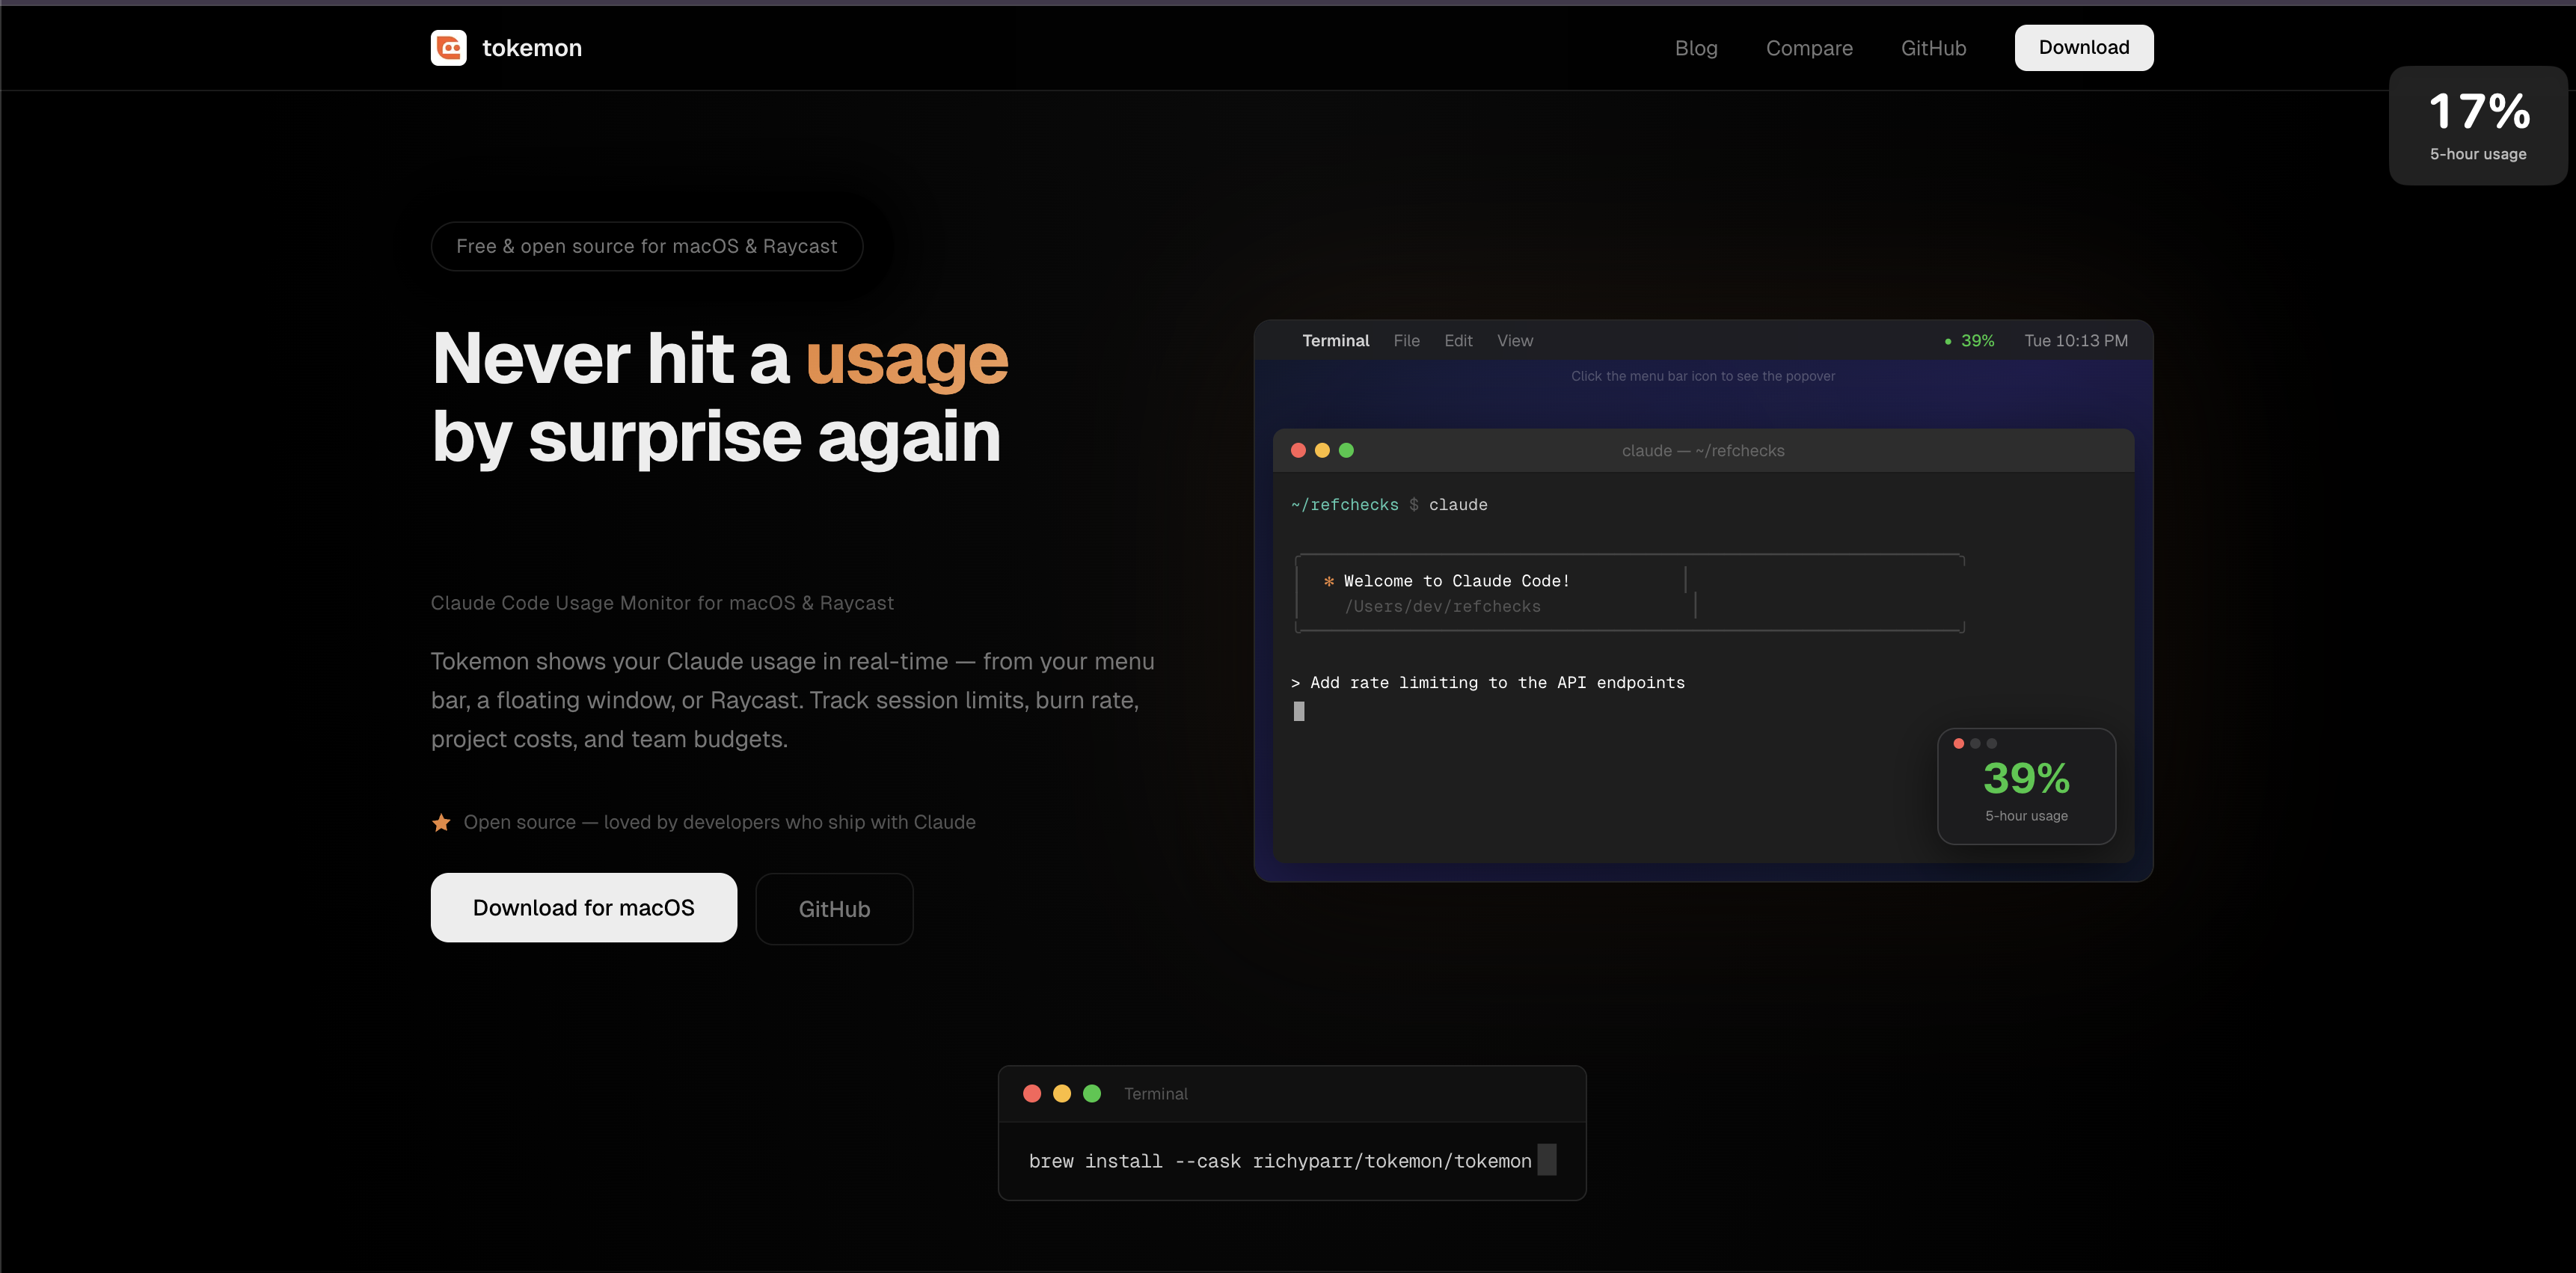Click the orange word usage in the headline

[x=907, y=360]
